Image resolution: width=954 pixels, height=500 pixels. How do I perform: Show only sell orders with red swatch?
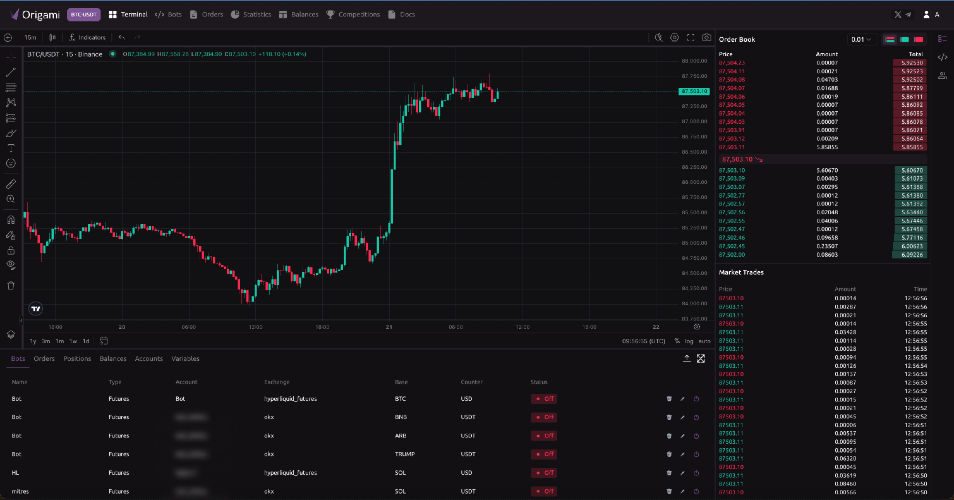(x=919, y=40)
